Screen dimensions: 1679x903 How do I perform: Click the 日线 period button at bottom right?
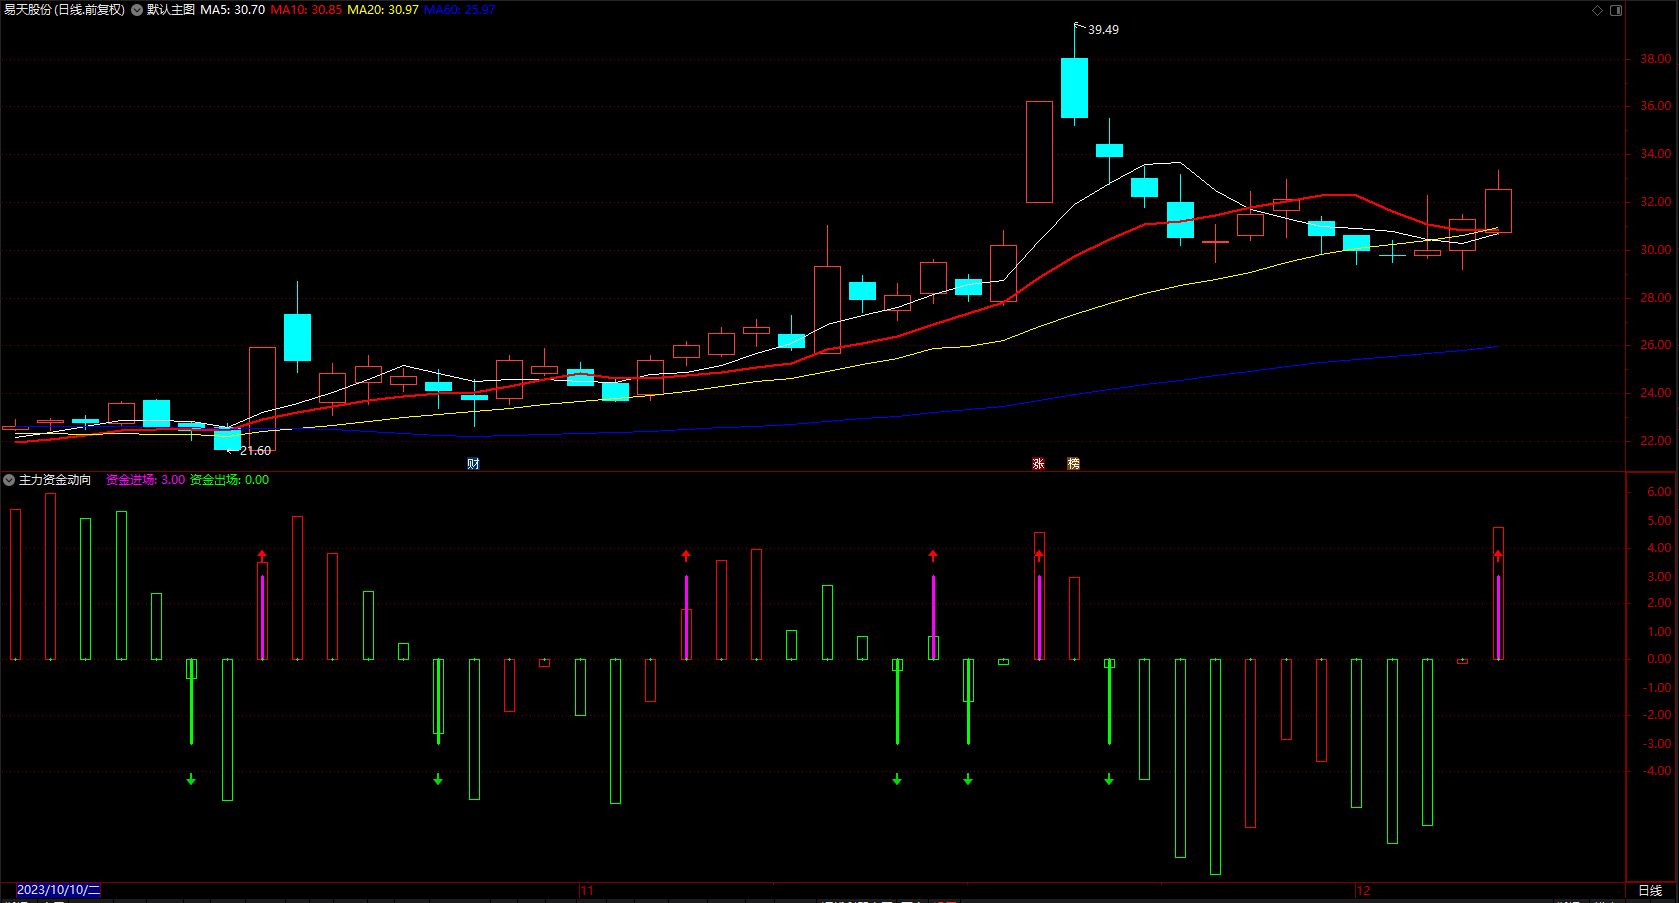1650,890
